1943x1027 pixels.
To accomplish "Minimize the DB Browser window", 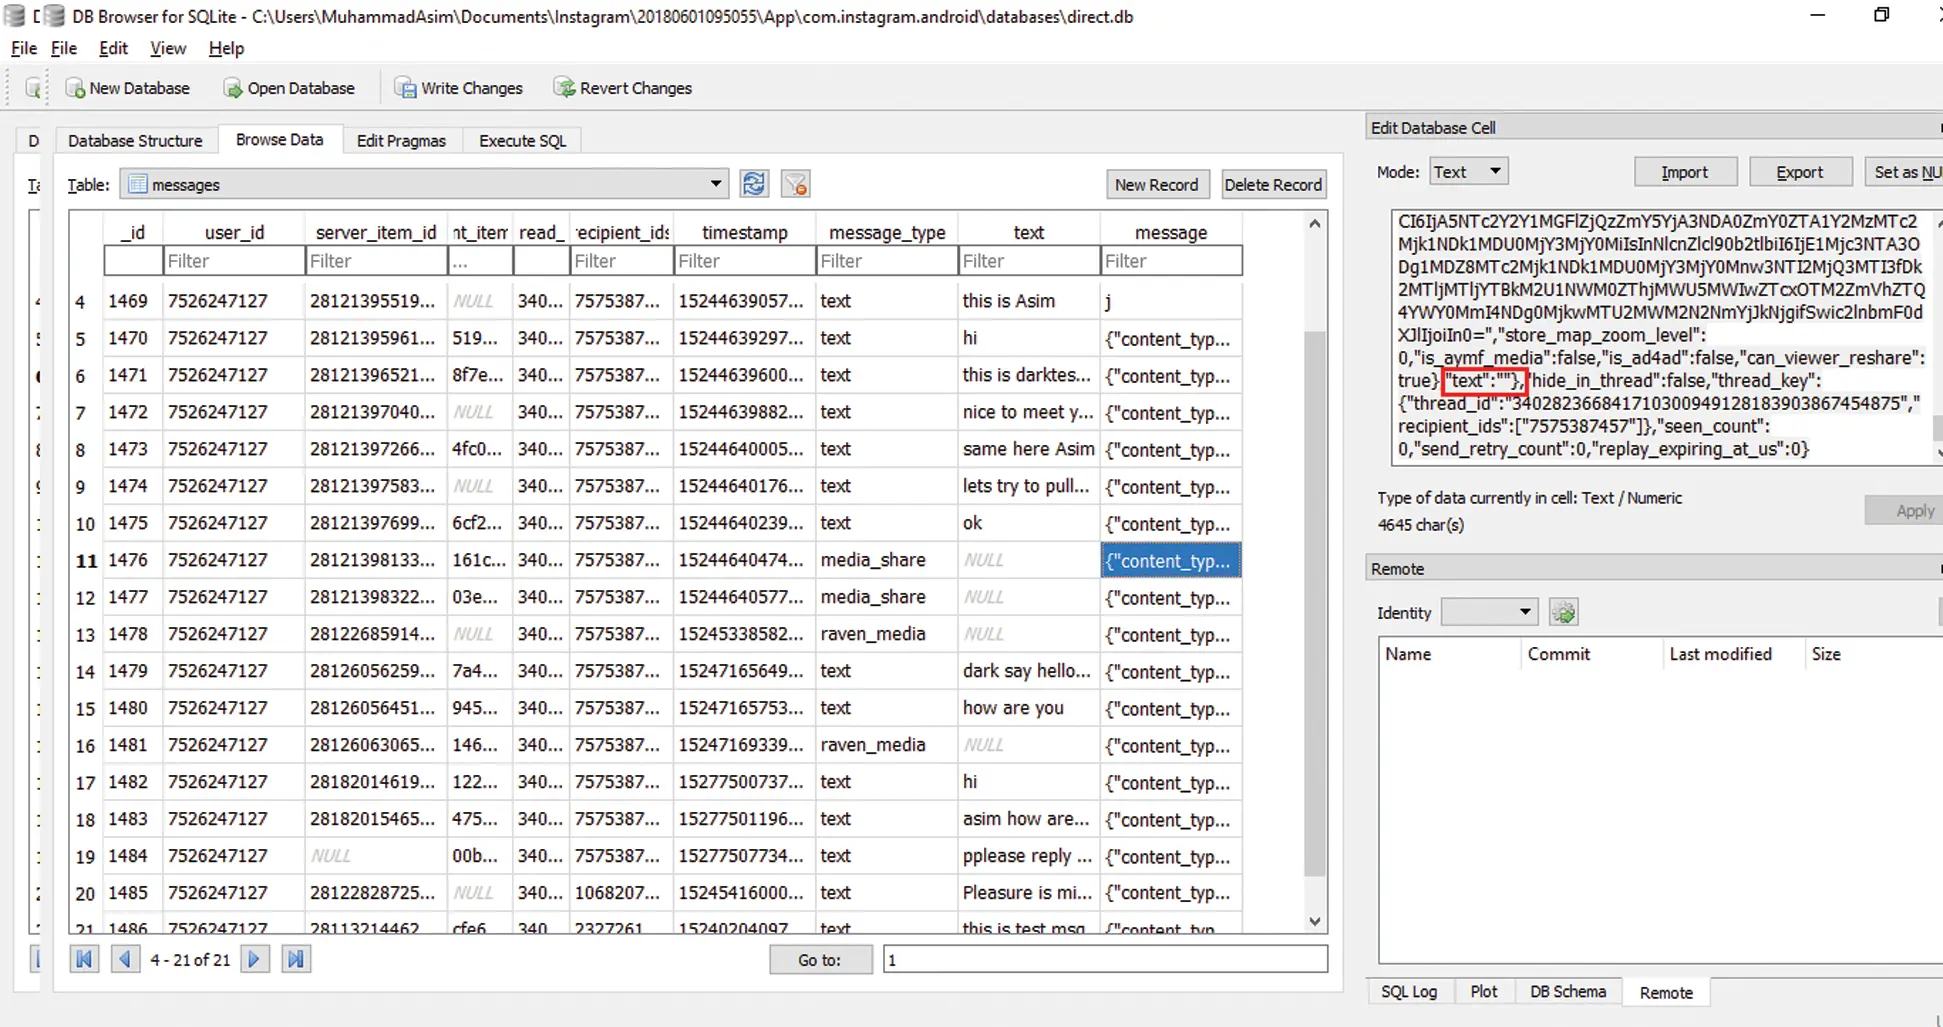I will [x=1818, y=15].
